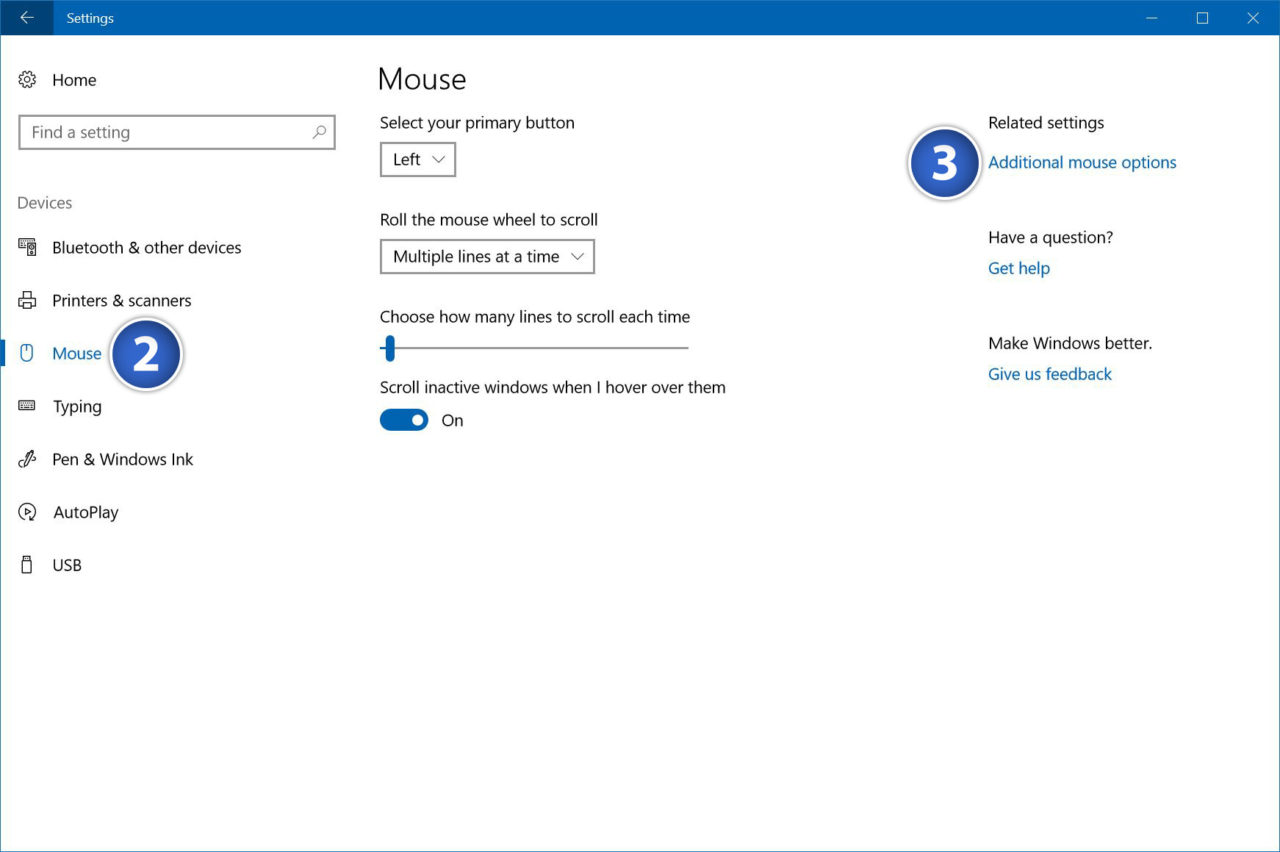This screenshot has height=852, width=1280.
Task: Click the Related settings label
Action: click(x=1046, y=123)
